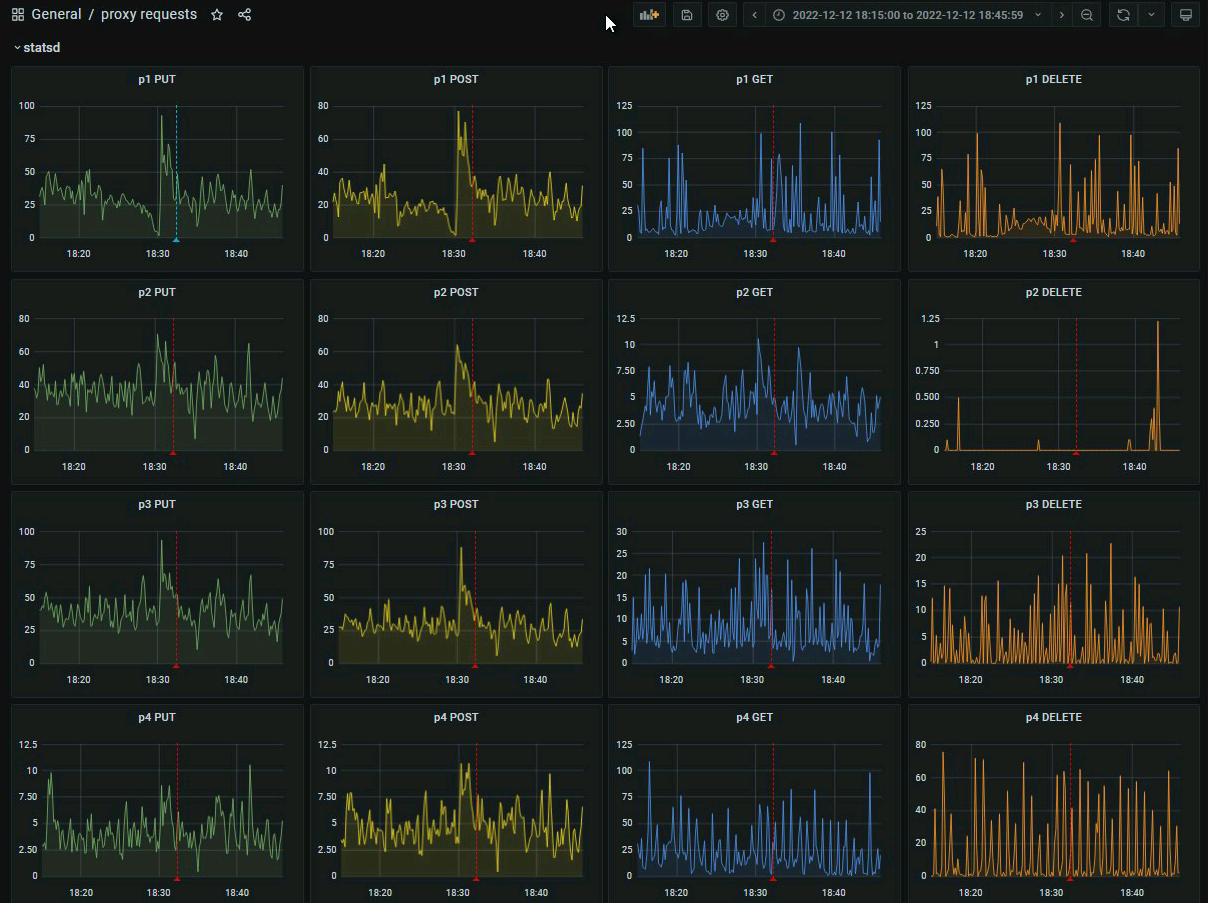Open dashboard settings gear
The height and width of the screenshot is (903, 1208).
coord(723,15)
